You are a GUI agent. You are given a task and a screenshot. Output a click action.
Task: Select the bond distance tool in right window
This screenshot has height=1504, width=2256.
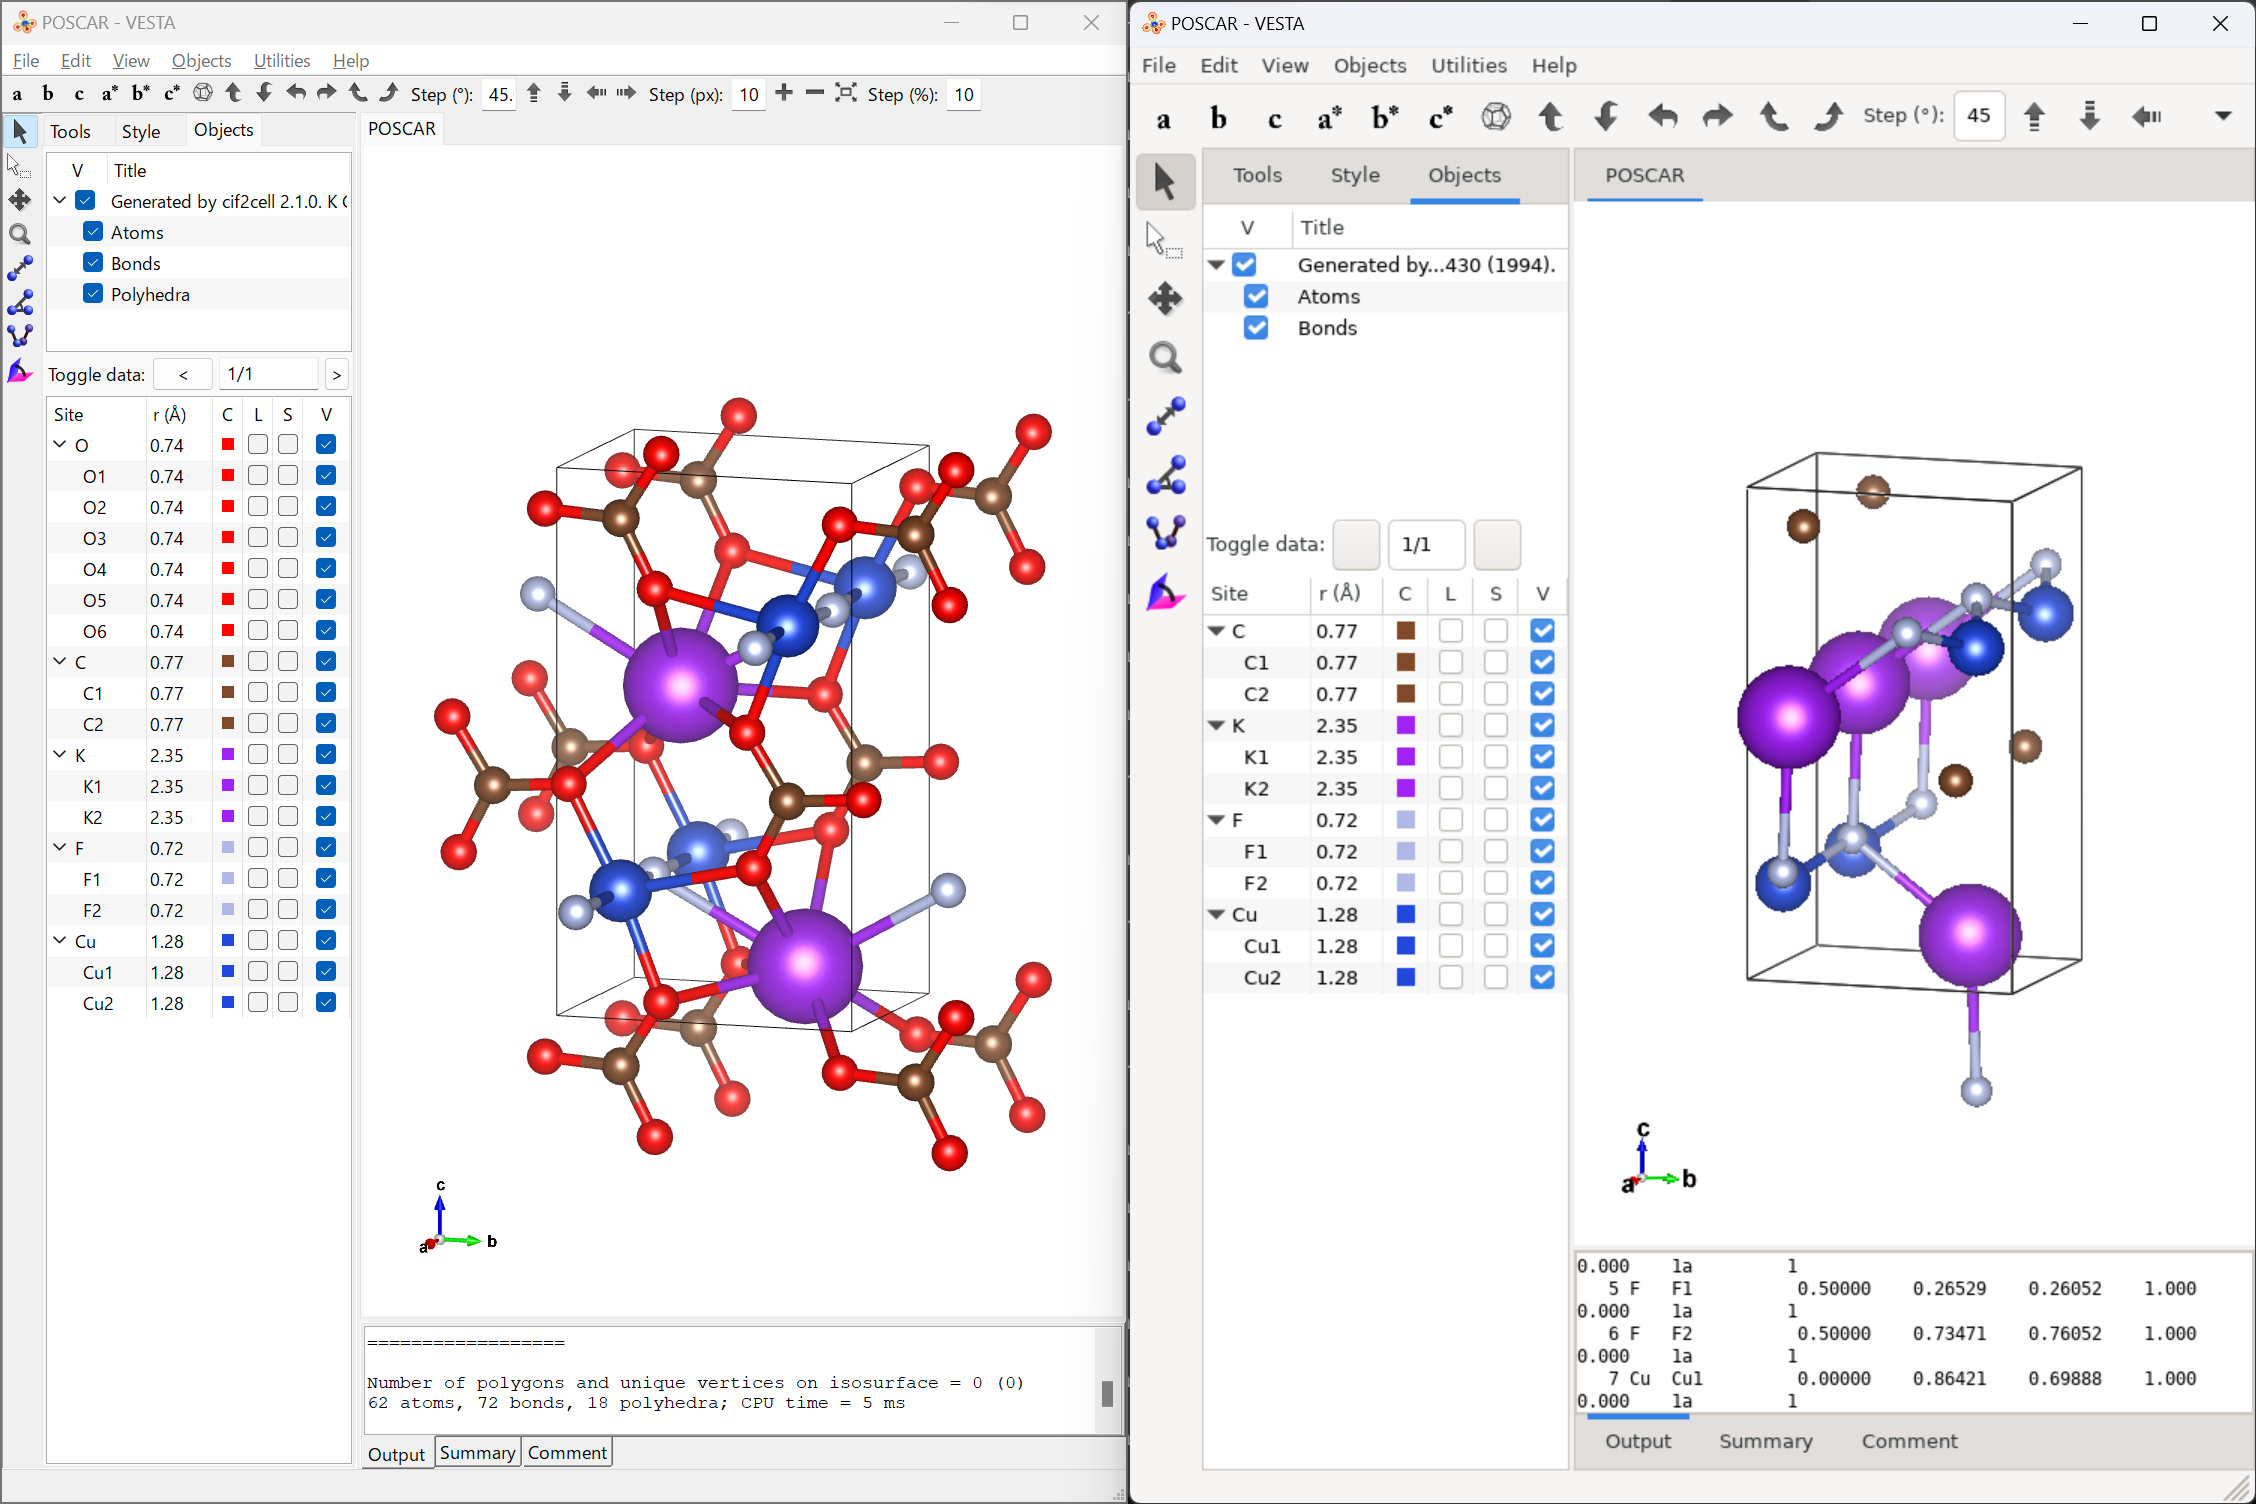pyautogui.click(x=1165, y=416)
